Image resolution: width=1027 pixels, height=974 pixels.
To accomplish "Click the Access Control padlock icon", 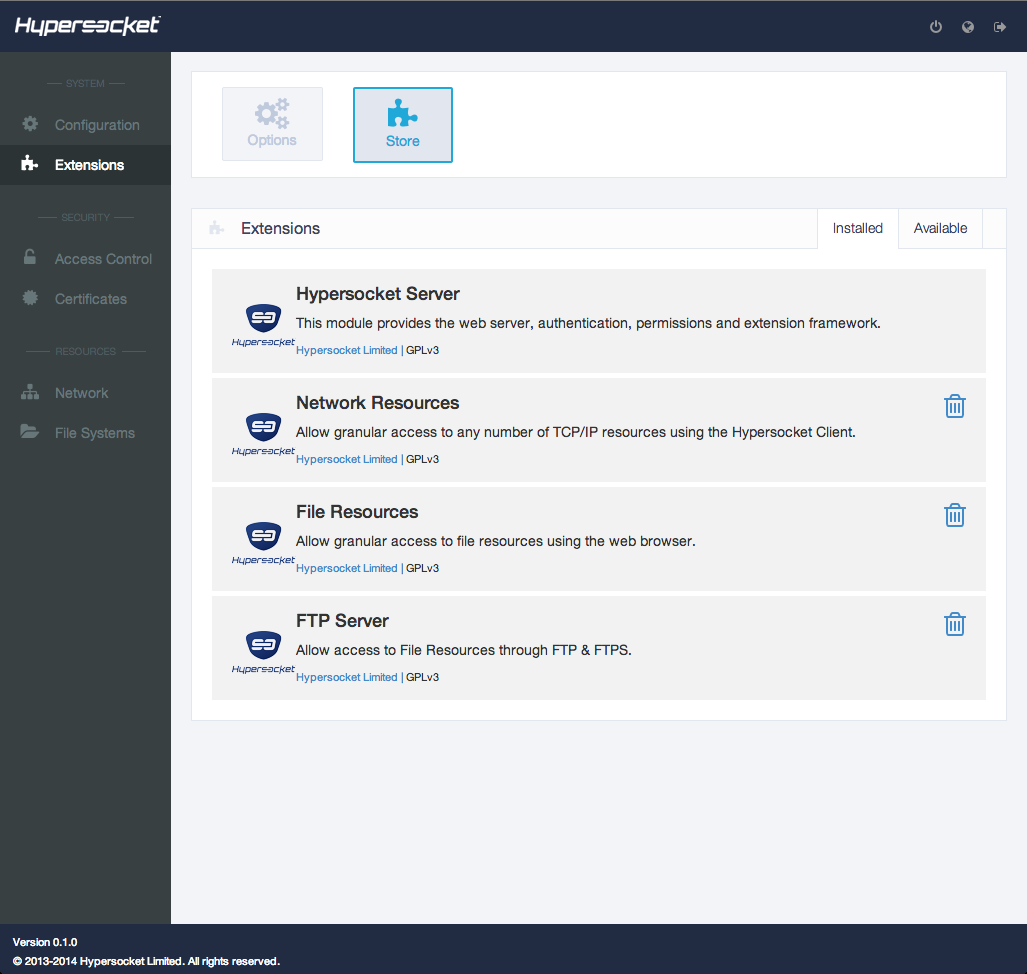I will pos(29,257).
